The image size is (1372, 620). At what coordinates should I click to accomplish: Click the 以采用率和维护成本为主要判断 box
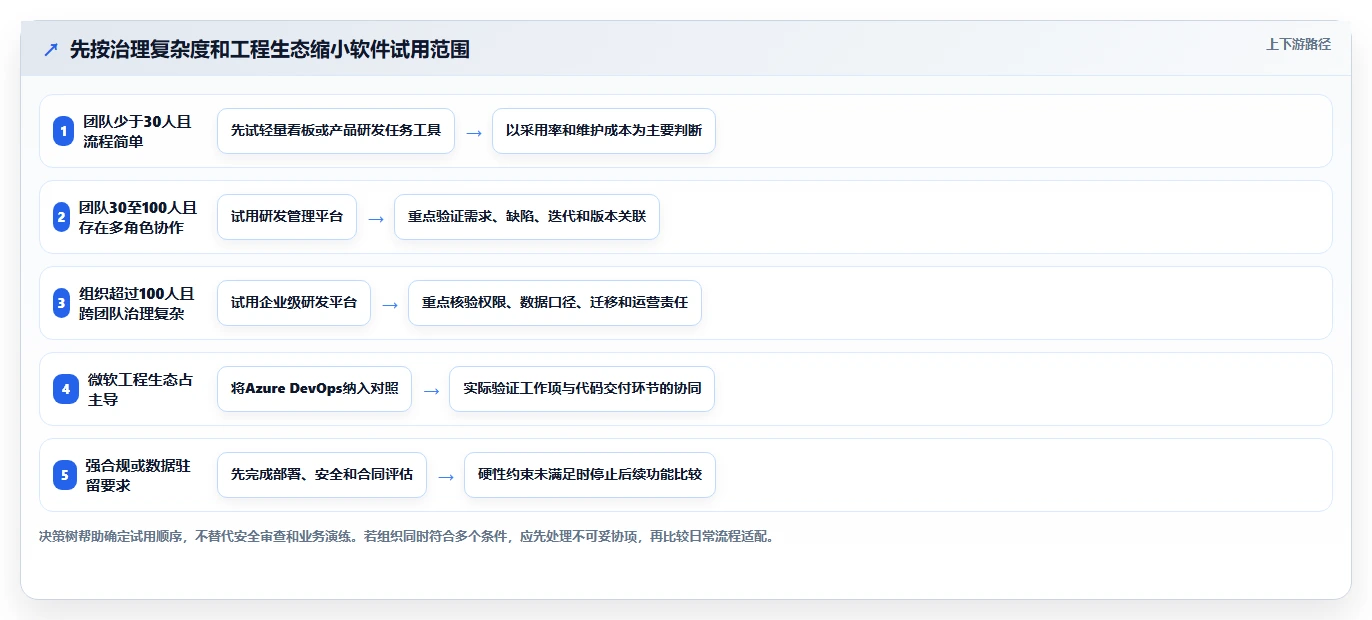coord(604,131)
